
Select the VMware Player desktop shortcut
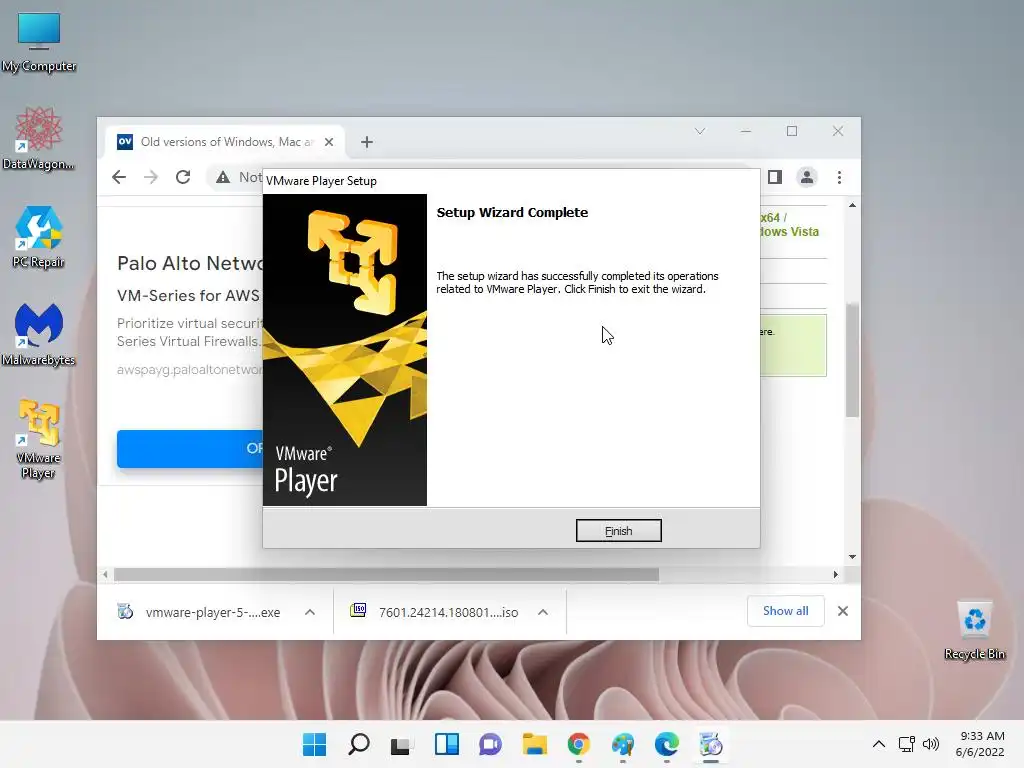coord(39,440)
